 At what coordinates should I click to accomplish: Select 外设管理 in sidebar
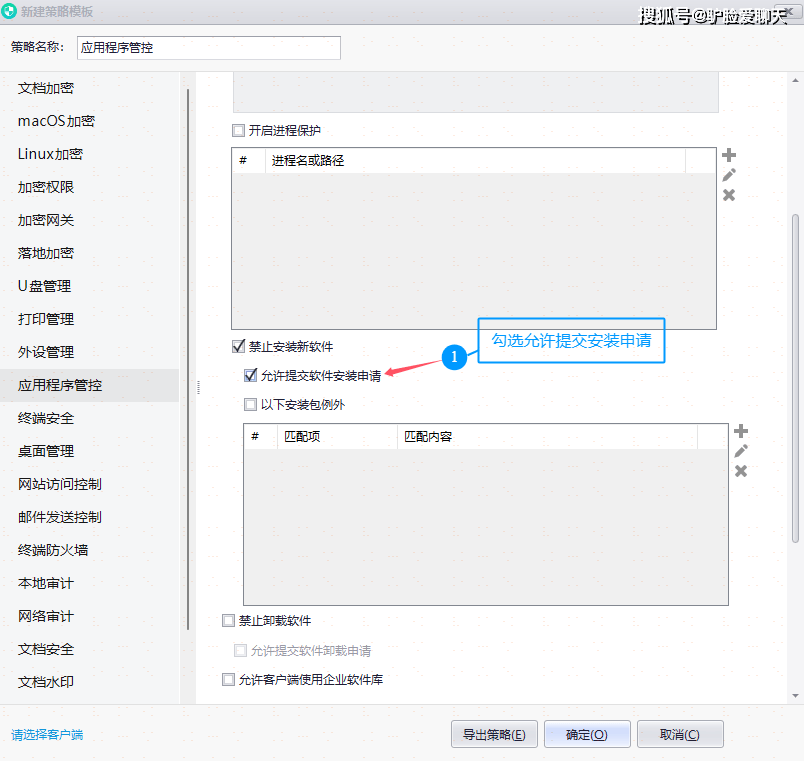point(90,352)
